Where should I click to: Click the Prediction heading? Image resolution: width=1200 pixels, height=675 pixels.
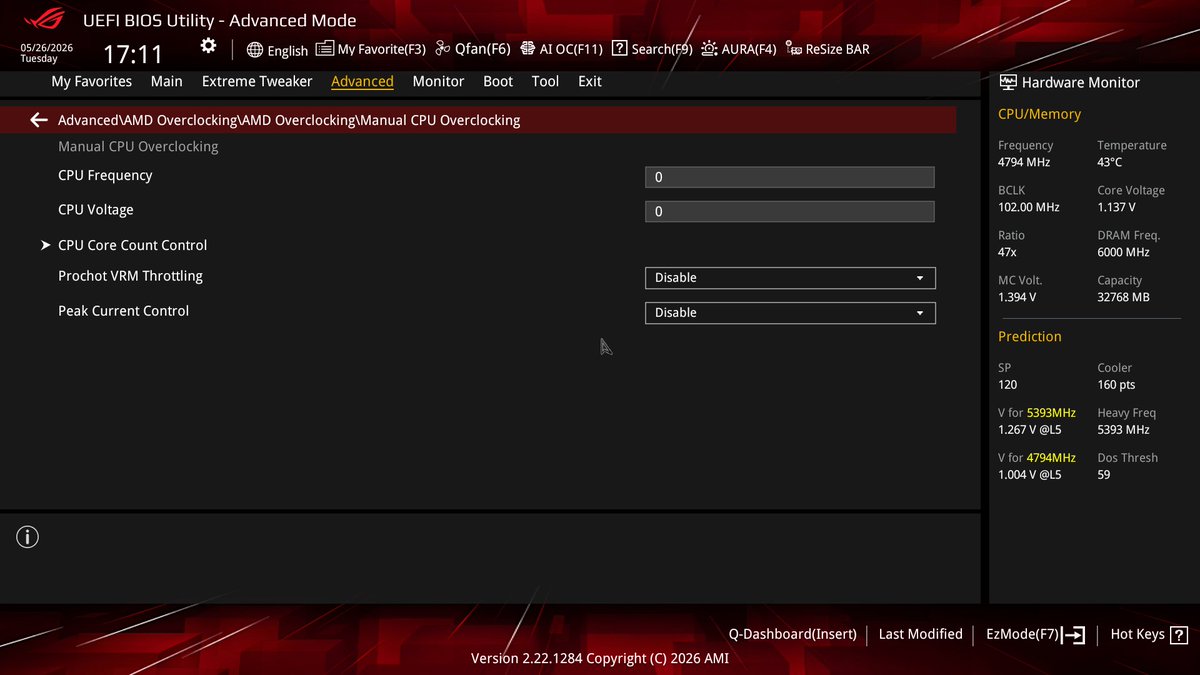coord(1029,336)
